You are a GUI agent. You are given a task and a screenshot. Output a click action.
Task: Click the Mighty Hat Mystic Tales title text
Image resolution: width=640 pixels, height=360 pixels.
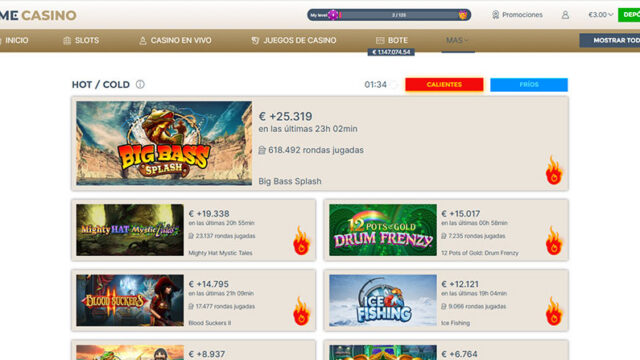(220, 253)
